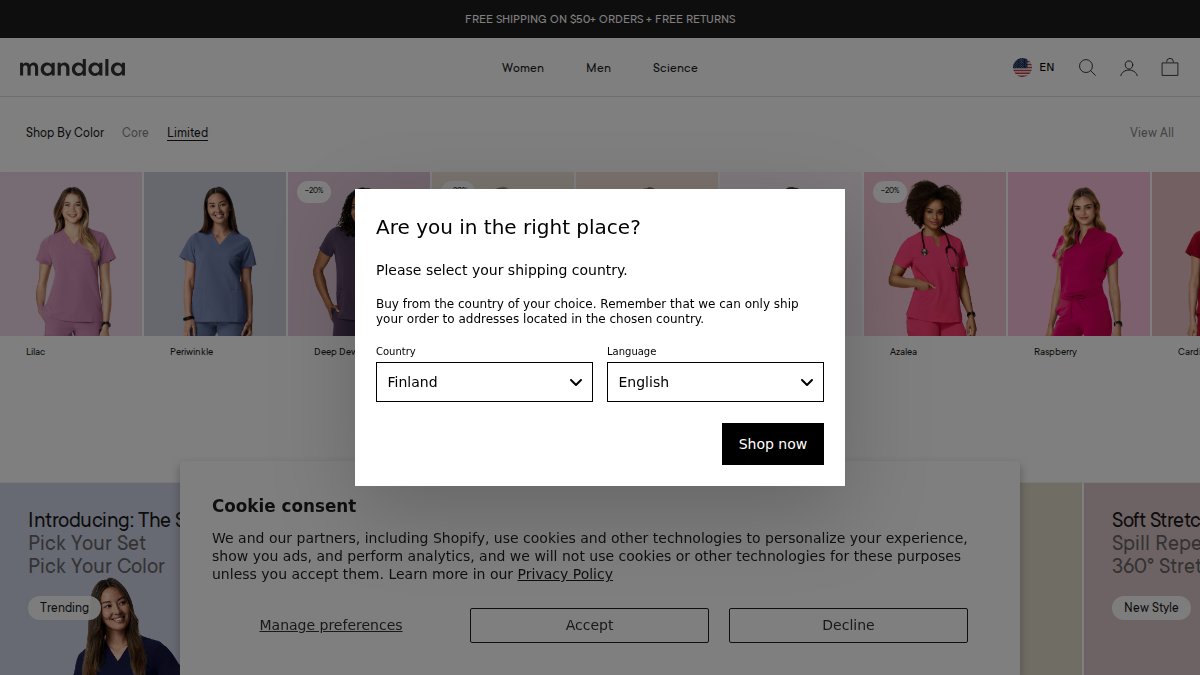The height and width of the screenshot is (675, 1200).
Task: Open the shopping bag icon
Action: pyautogui.click(x=1170, y=68)
